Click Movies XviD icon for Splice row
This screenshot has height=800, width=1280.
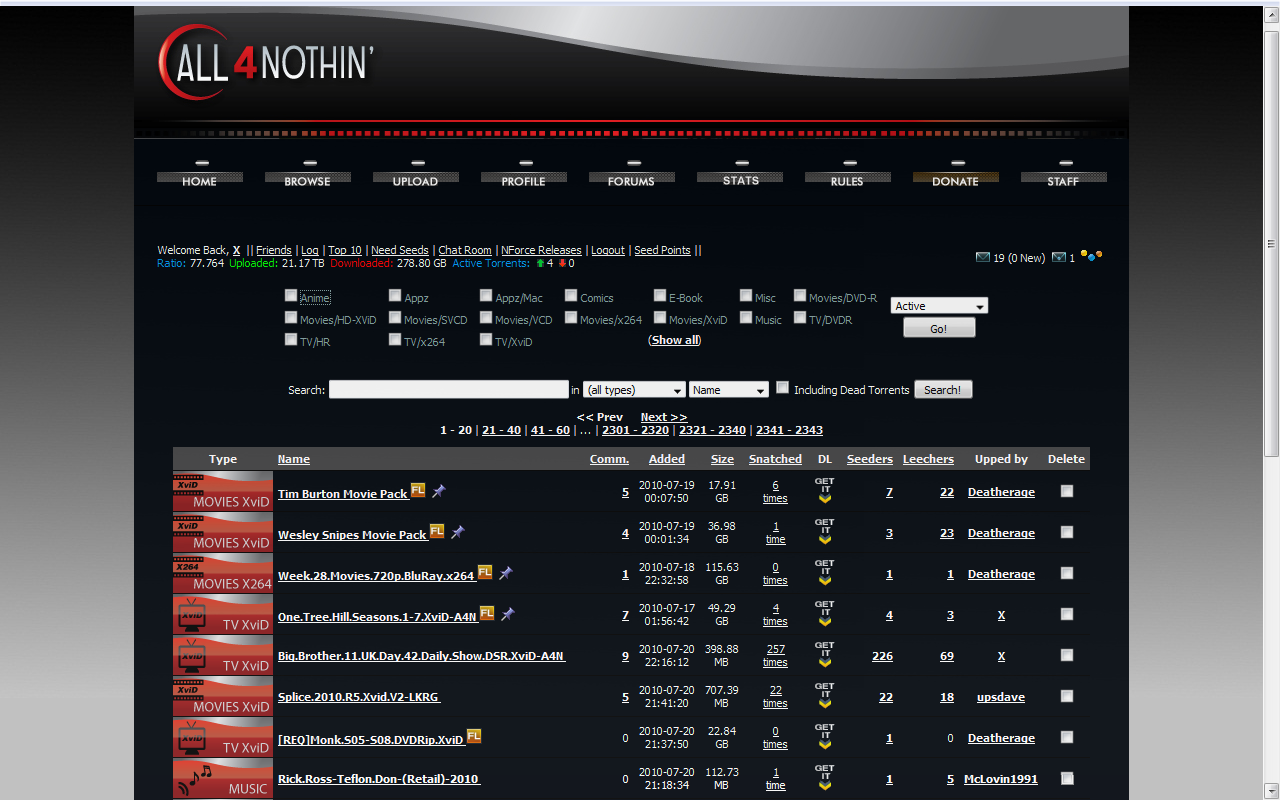(x=223, y=696)
